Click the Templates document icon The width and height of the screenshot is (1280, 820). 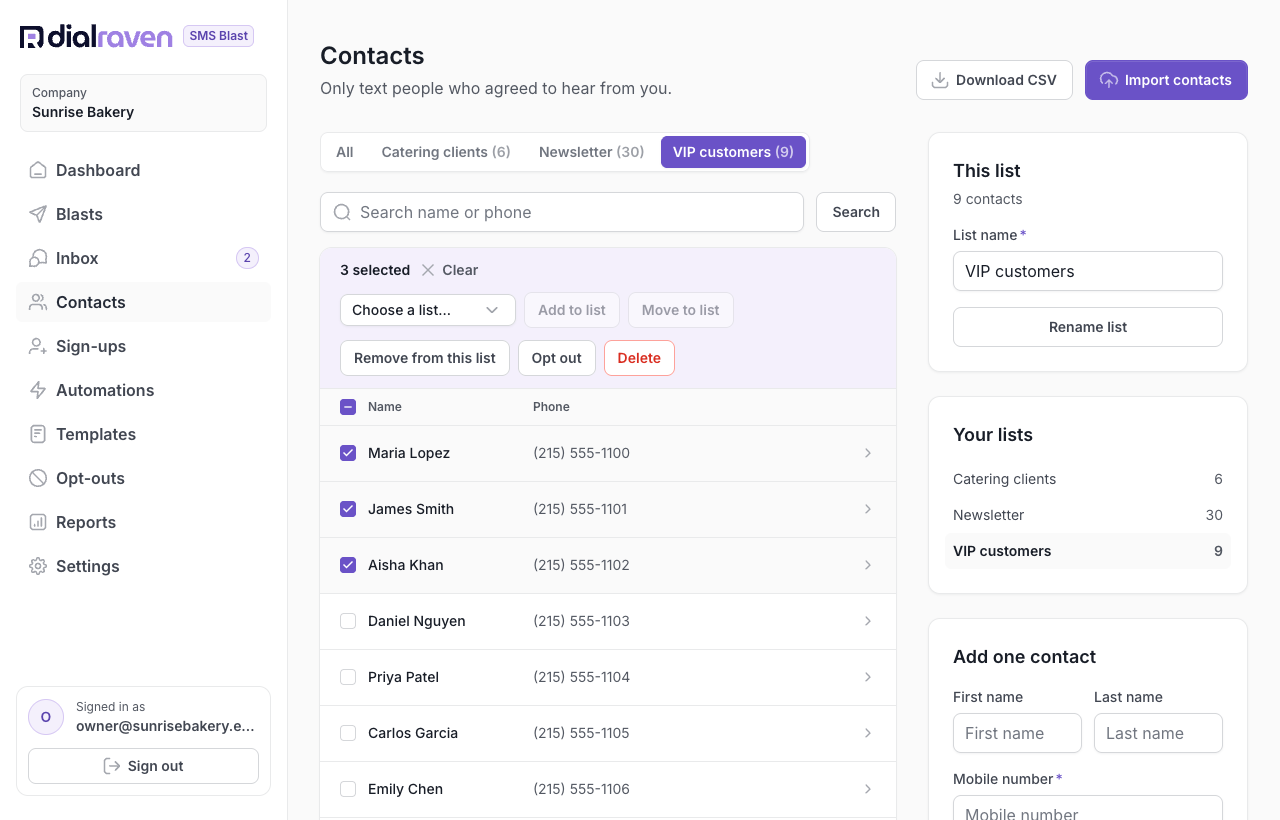click(x=38, y=434)
